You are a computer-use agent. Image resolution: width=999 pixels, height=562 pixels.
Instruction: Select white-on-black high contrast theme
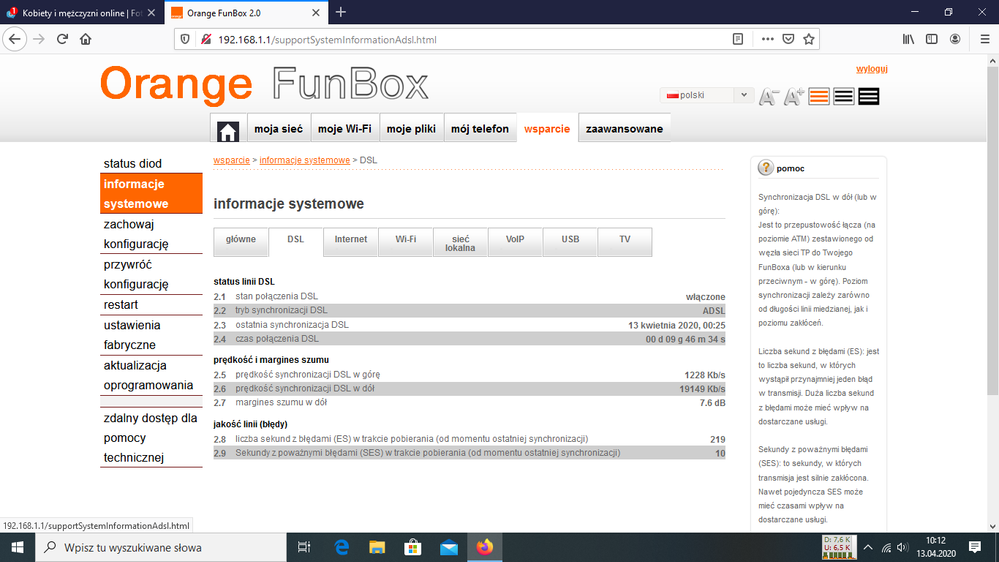pyautogui.click(x=868, y=96)
